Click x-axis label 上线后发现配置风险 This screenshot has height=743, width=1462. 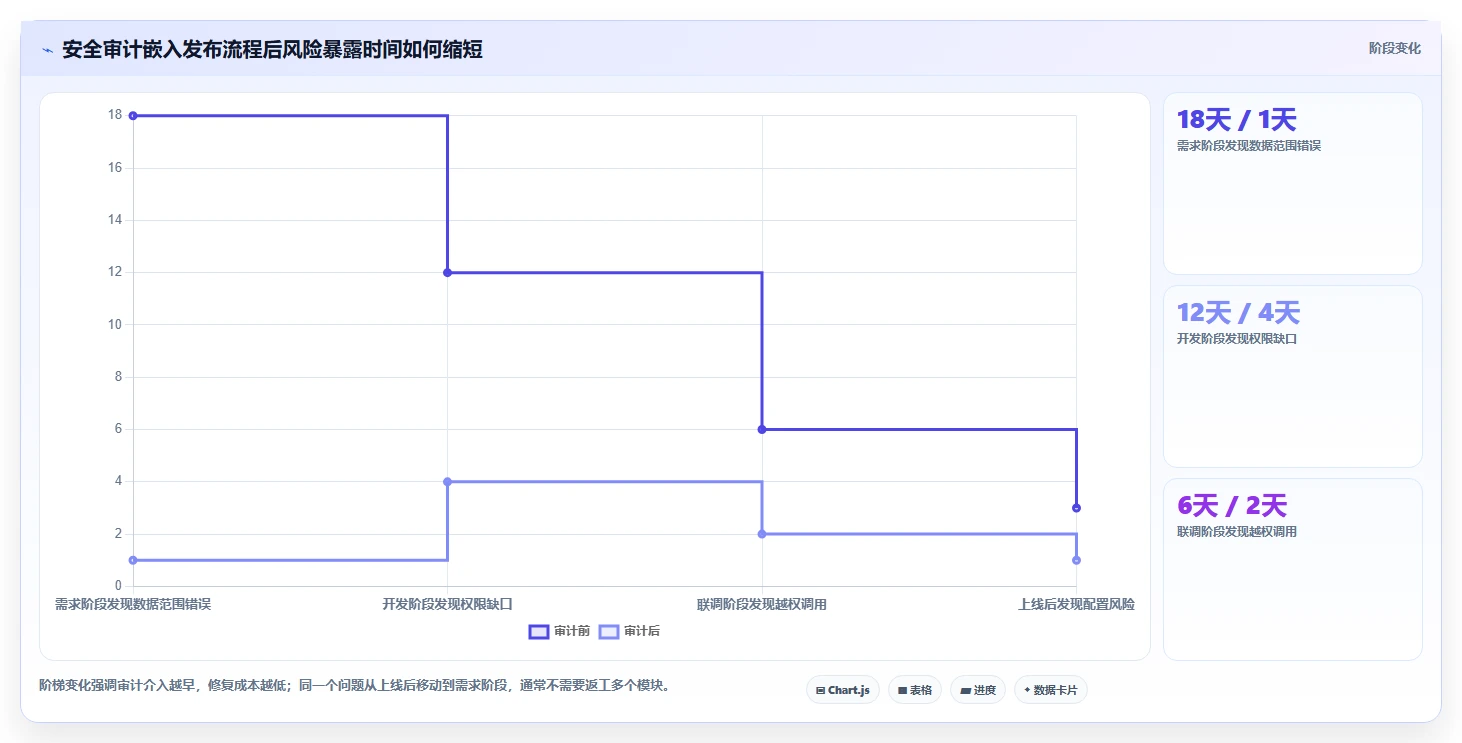(x=1076, y=604)
